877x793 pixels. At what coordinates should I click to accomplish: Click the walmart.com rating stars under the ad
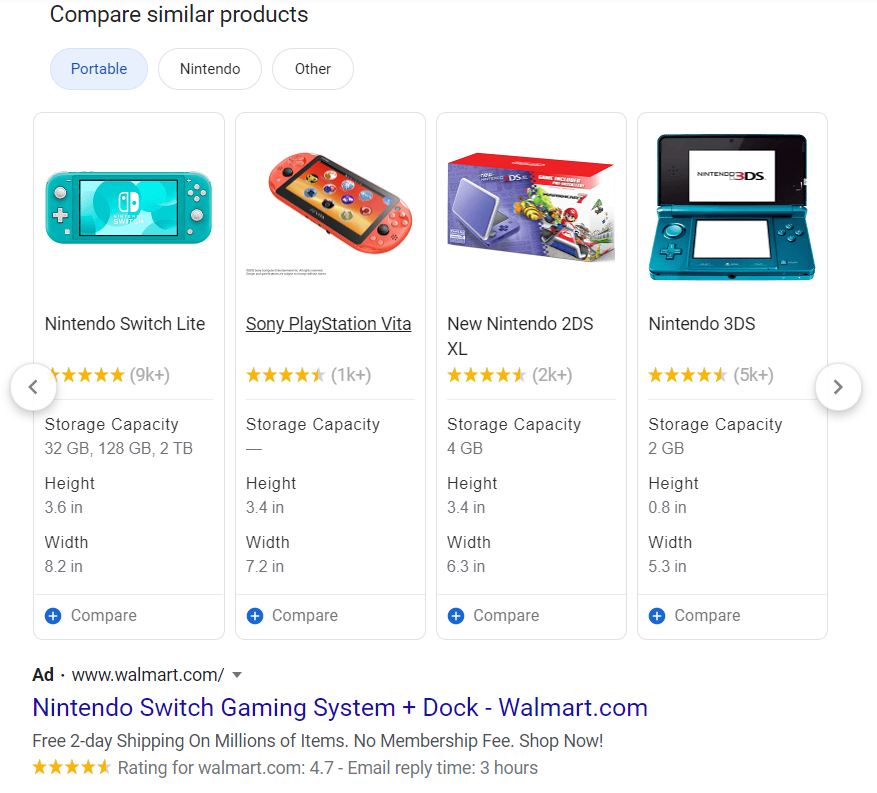tap(71, 766)
